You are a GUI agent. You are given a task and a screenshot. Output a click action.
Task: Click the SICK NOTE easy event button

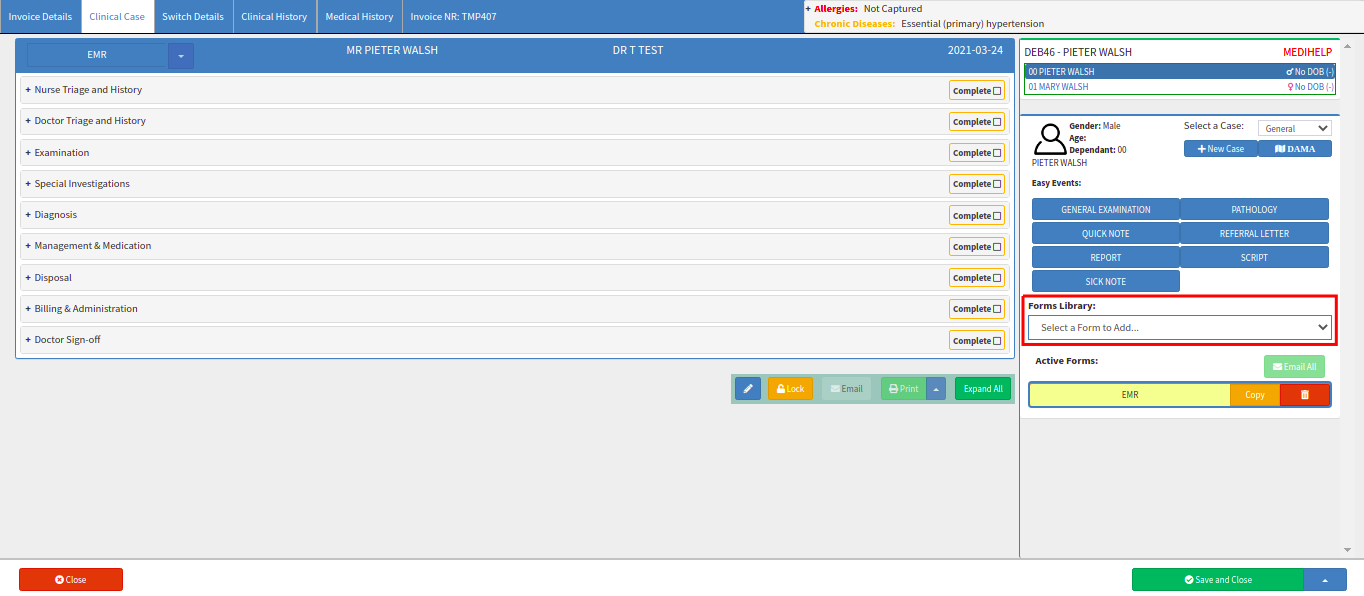tap(1106, 281)
